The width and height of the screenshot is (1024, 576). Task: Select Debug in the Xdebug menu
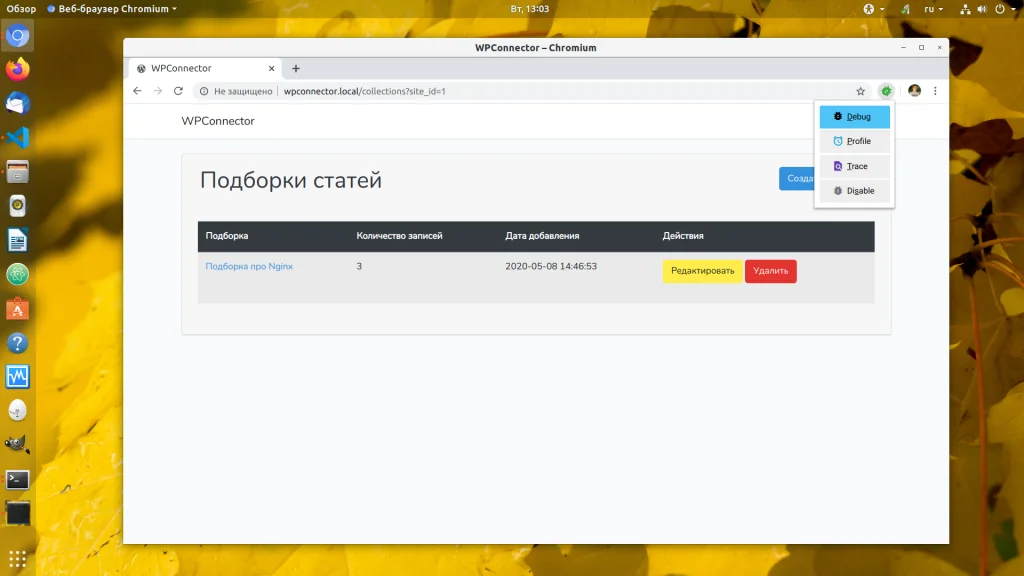pyautogui.click(x=854, y=116)
